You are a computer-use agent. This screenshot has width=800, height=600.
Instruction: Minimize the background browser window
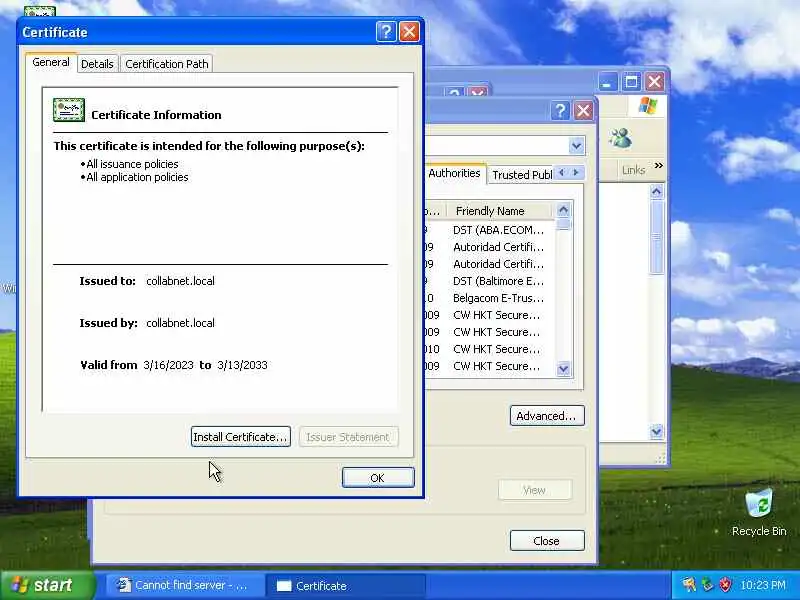pyautogui.click(x=607, y=82)
